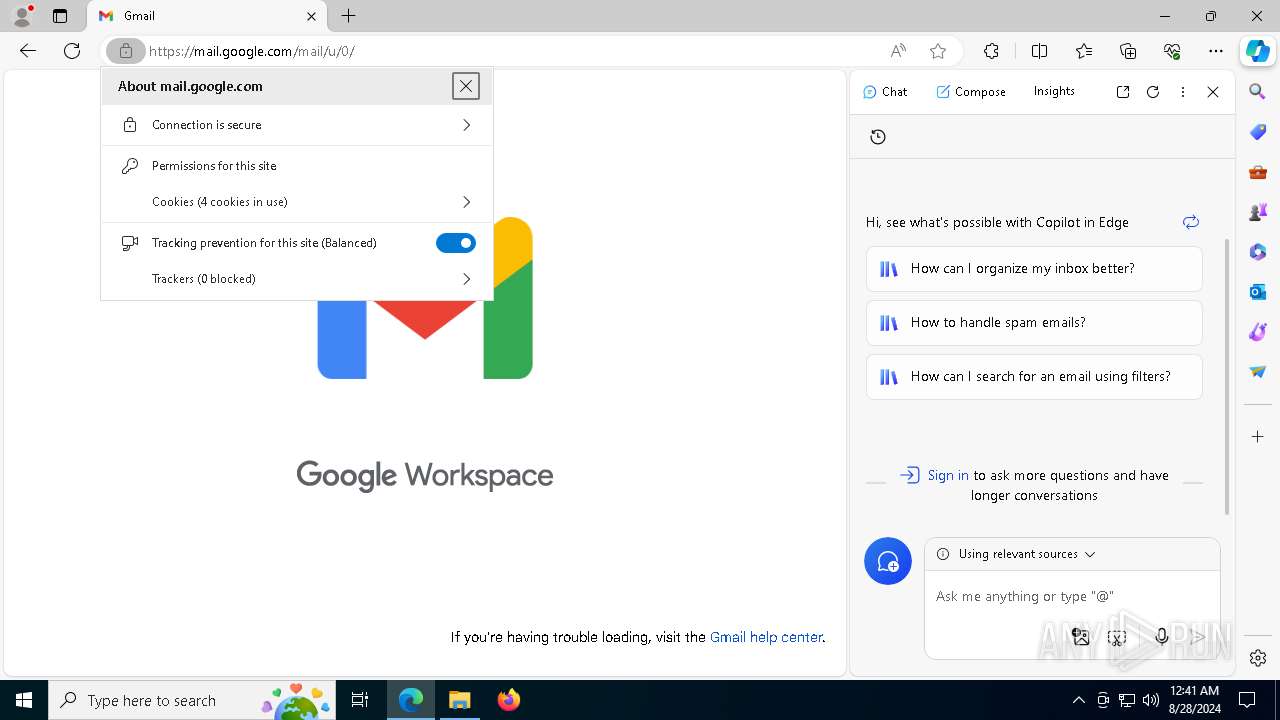The image size is (1280, 720).
Task: Close the Copilot pane
Action: click(1213, 92)
